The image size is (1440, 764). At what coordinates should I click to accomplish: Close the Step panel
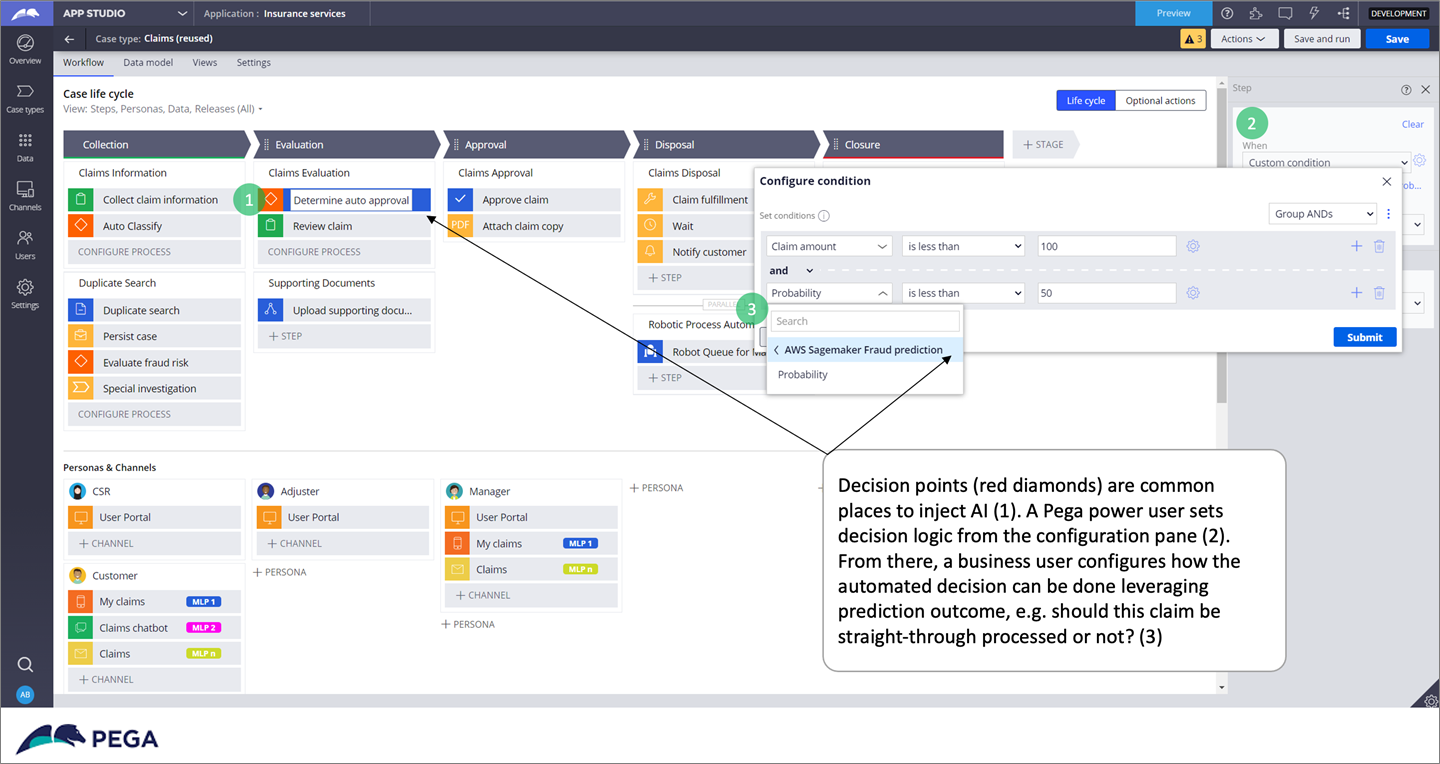pos(1425,90)
